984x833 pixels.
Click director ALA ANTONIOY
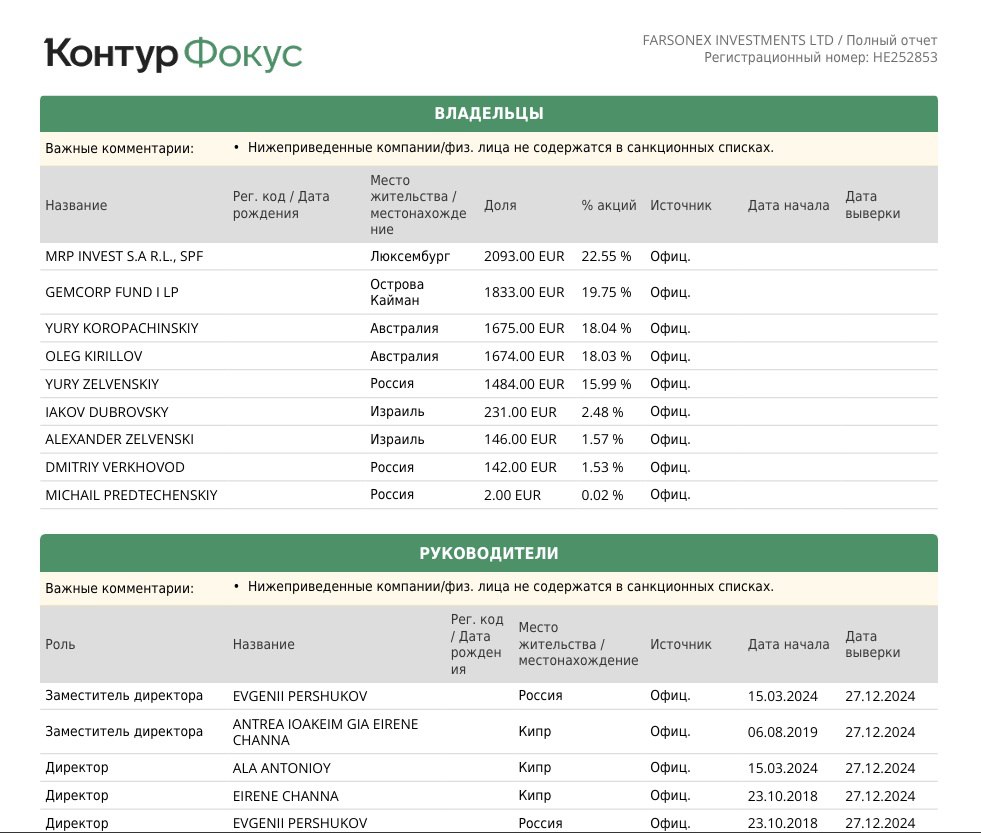click(281, 768)
